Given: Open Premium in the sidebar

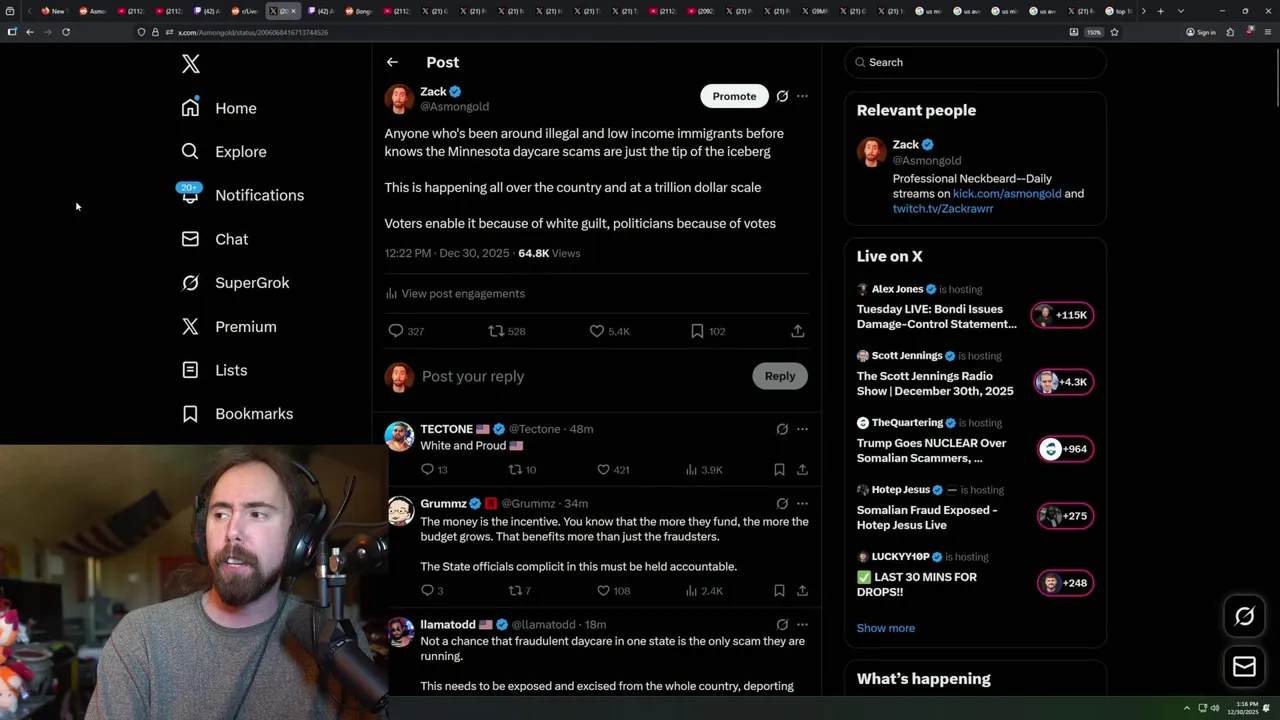Looking at the screenshot, I should (x=229, y=327).
